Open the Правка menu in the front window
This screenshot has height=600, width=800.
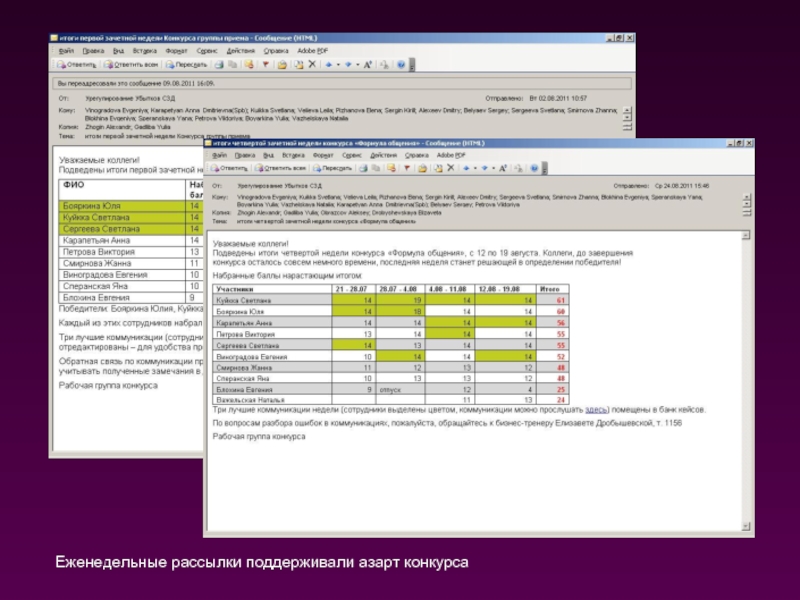pyautogui.click(x=245, y=155)
